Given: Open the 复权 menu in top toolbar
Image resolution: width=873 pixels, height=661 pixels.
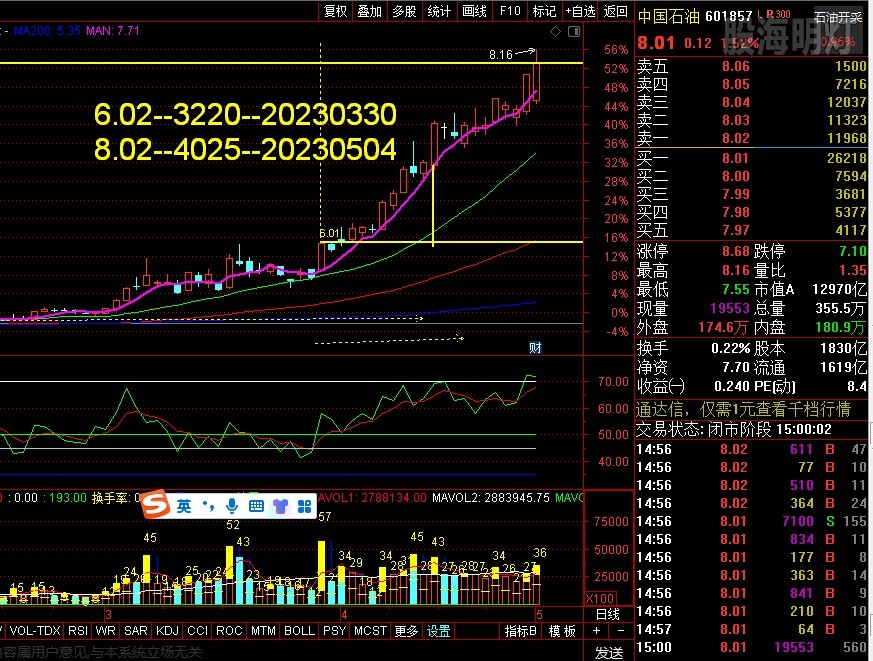Looking at the screenshot, I should pyautogui.click(x=335, y=11).
